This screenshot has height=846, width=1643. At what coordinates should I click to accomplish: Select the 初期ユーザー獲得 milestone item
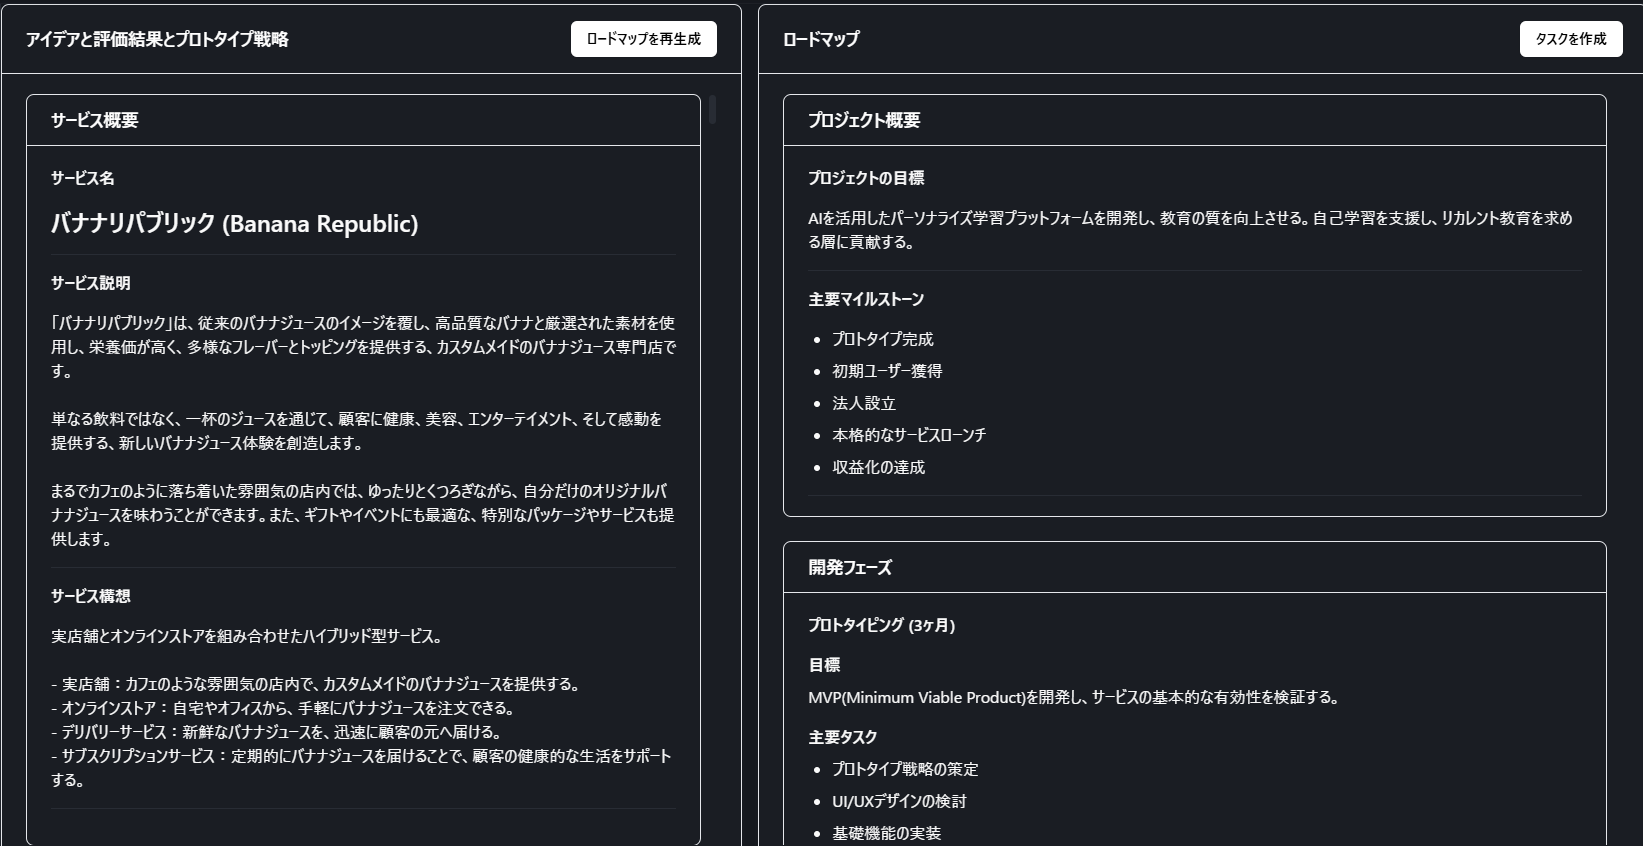click(x=887, y=371)
